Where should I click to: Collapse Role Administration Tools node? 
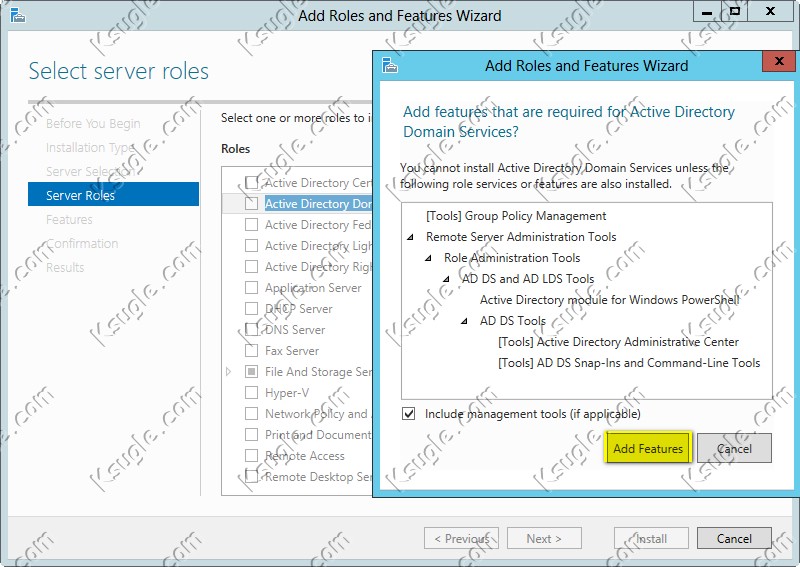click(x=429, y=258)
